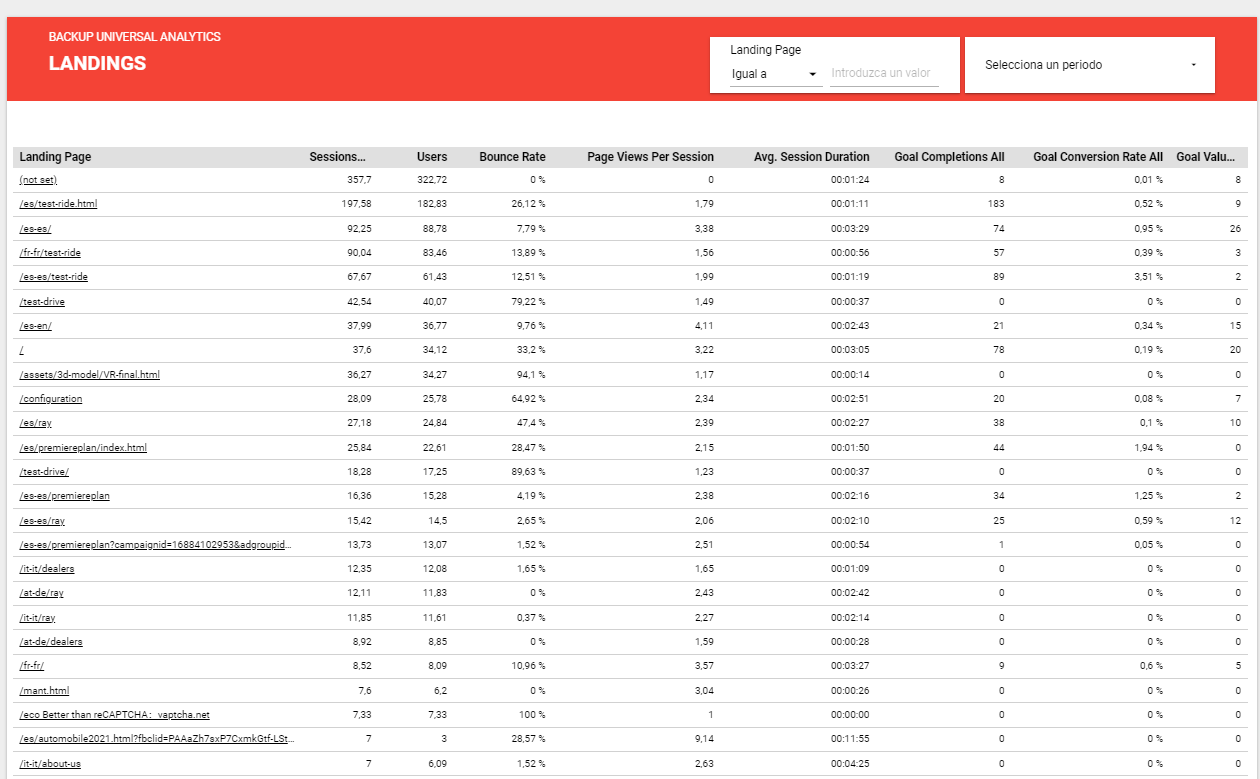1260x779 pixels.
Task: Click the 'Introduzca un valor' input field
Action: coord(884,74)
